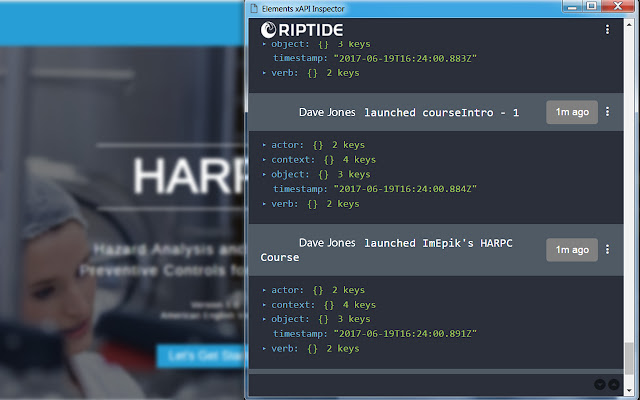
Task: Click scrollbar up arrow in inspector window
Action: [x=629, y=24]
